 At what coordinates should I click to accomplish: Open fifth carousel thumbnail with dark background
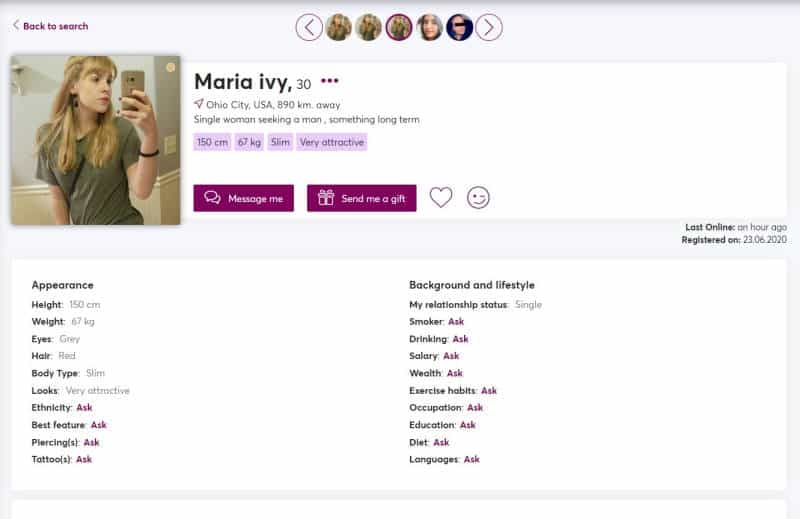point(459,28)
